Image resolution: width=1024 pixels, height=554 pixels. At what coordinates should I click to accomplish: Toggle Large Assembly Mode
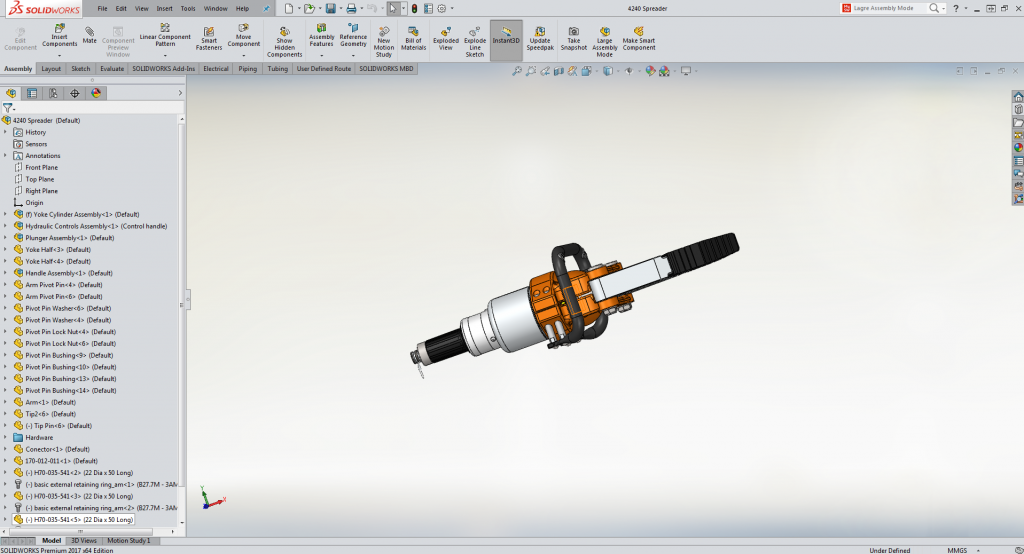point(605,42)
